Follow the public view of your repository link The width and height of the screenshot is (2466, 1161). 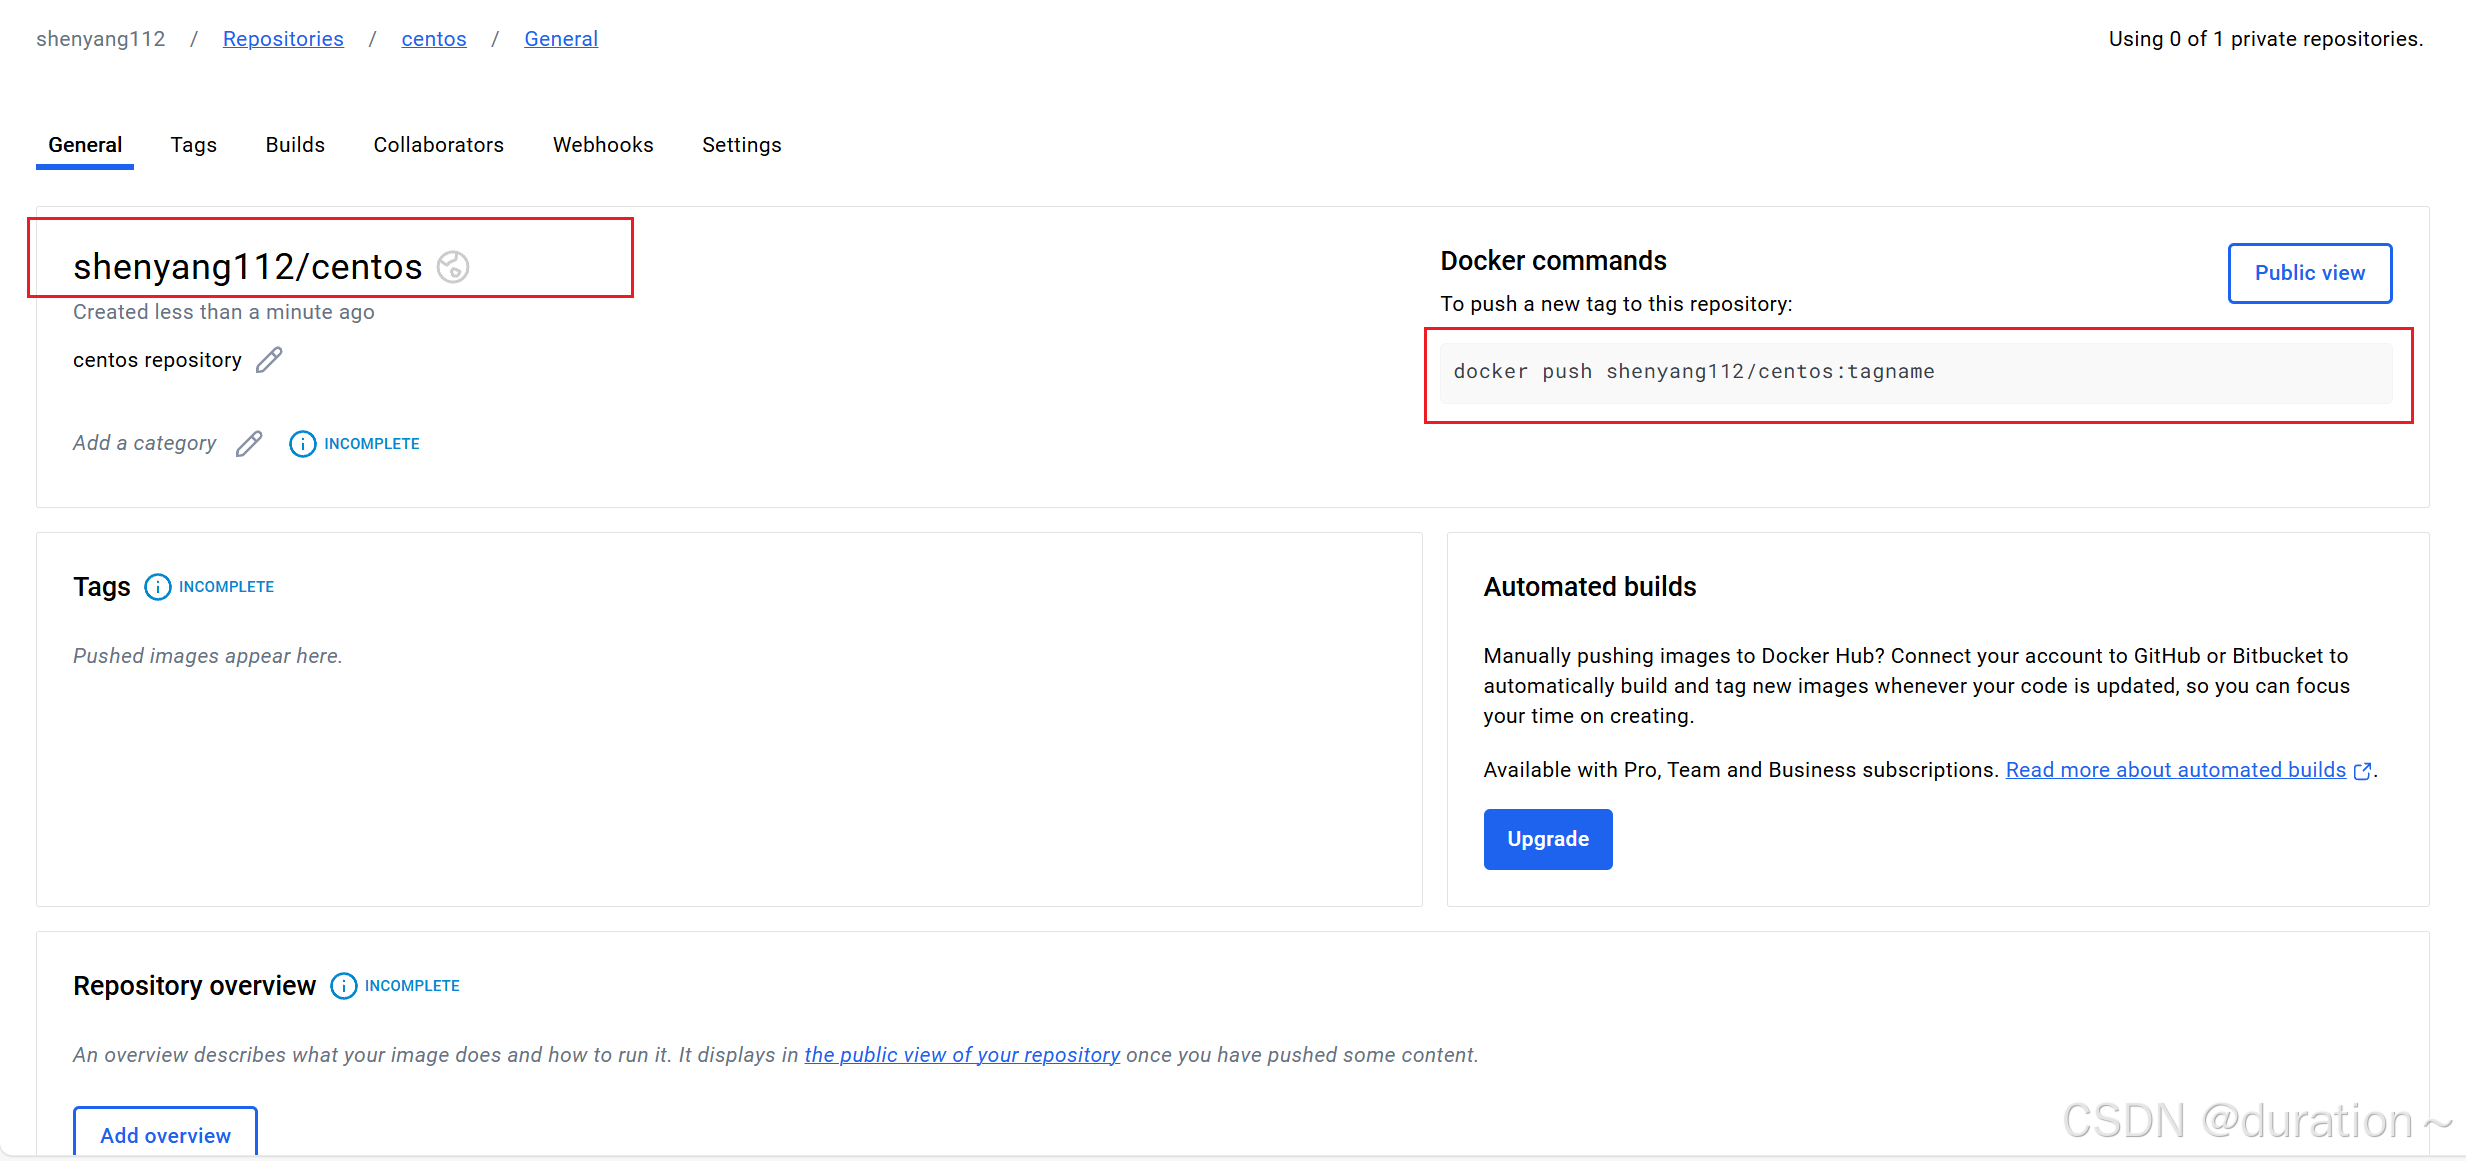point(962,1055)
